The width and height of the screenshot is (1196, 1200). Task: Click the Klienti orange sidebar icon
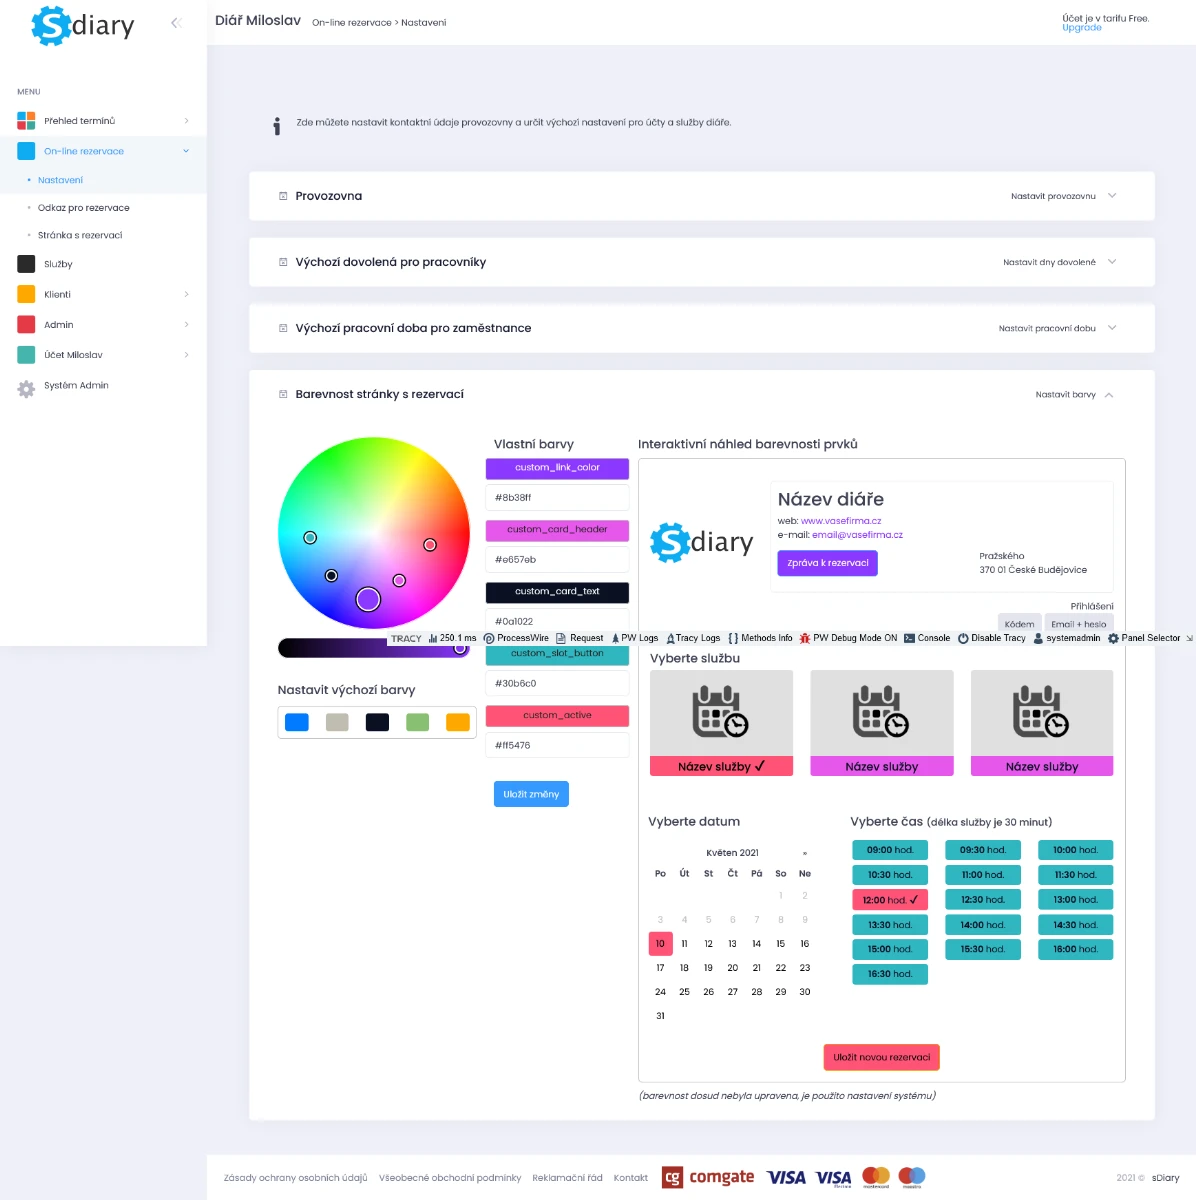26,294
